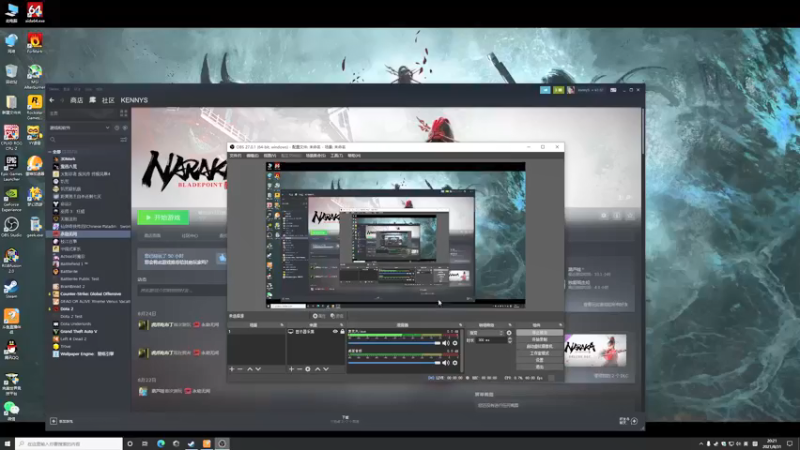Open OBS source properties gear icon
The height and width of the screenshot is (450, 800).
pyautogui.click(x=308, y=369)
